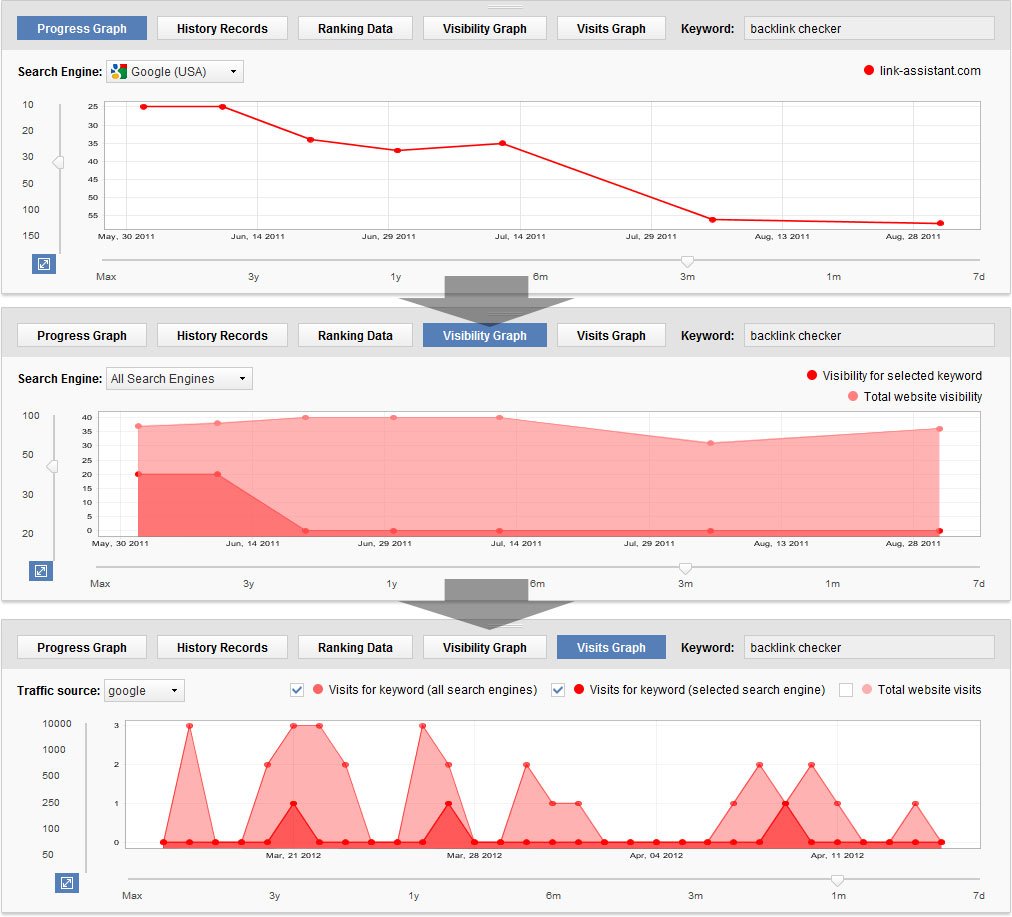1012x917 pixels.
Task: Click Total website visits legend label
Action: (929, 690)
